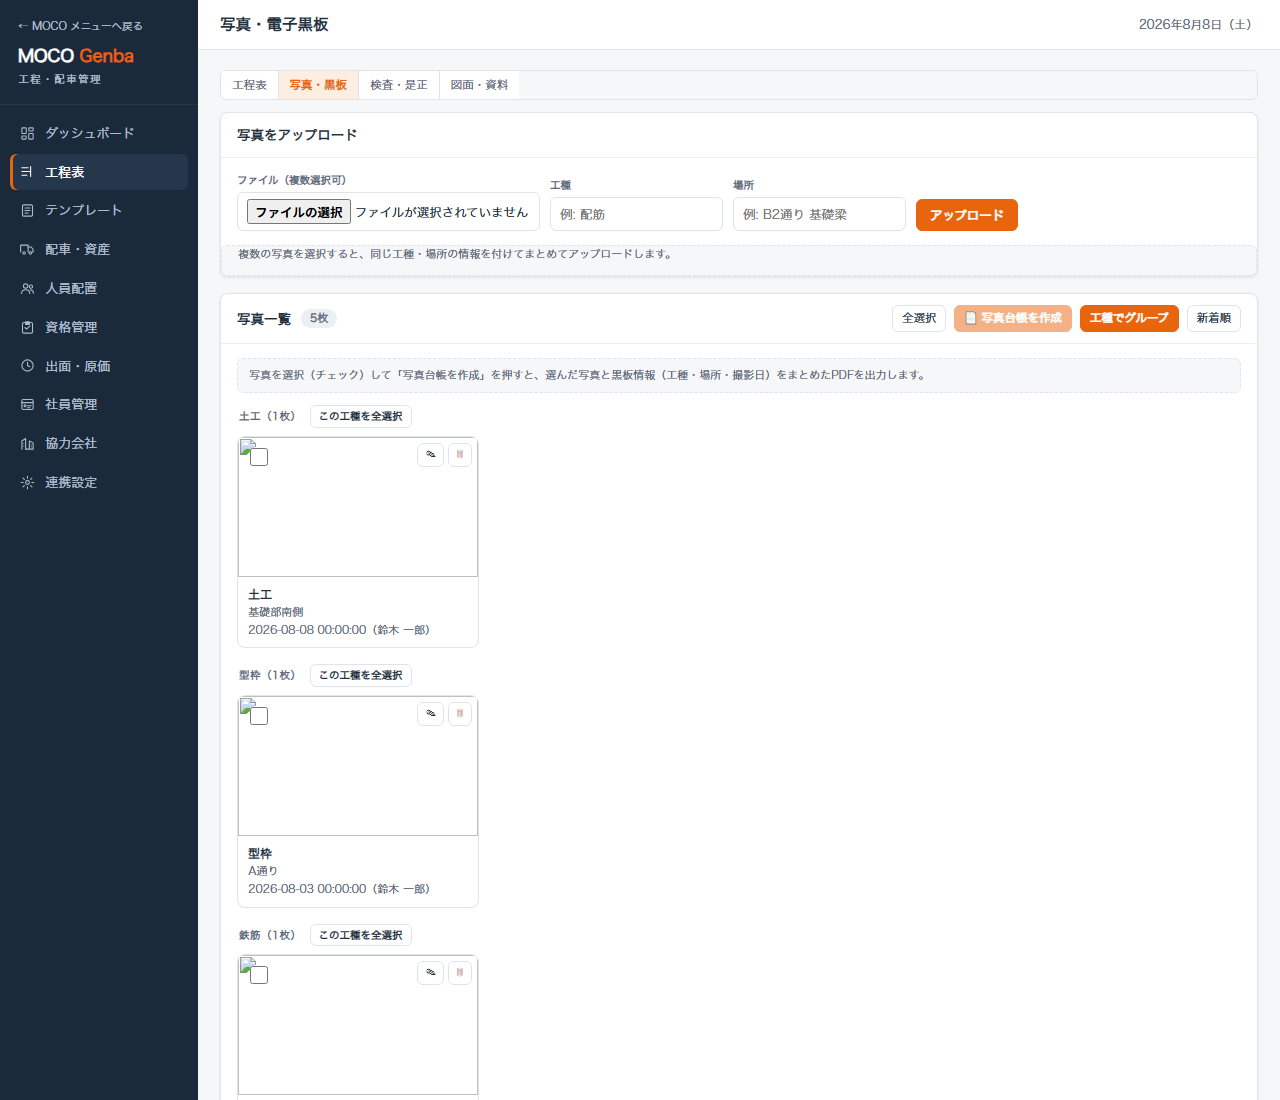Tick the checkbox on the 型枠 photo

point(259,716)
